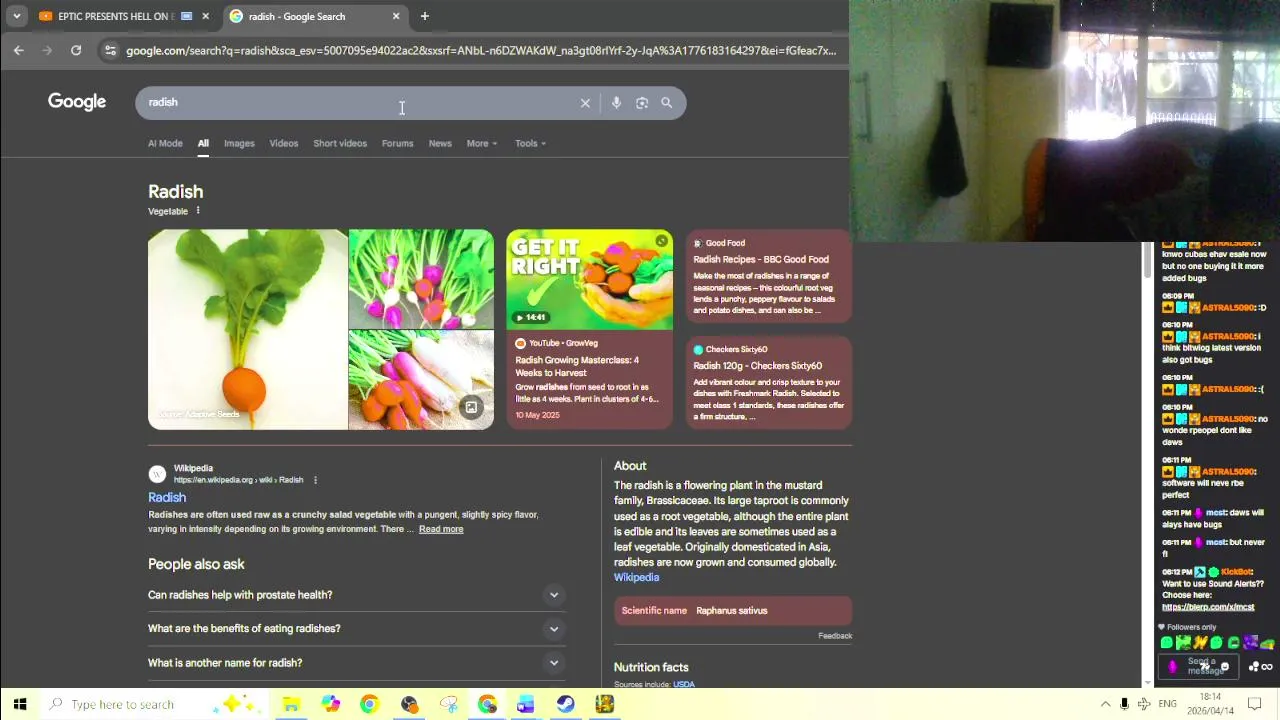This screenshot has height=720, width=1280.
Task: Click Read more under Wikipedia snippet
Action: click(x=441, y=529)
